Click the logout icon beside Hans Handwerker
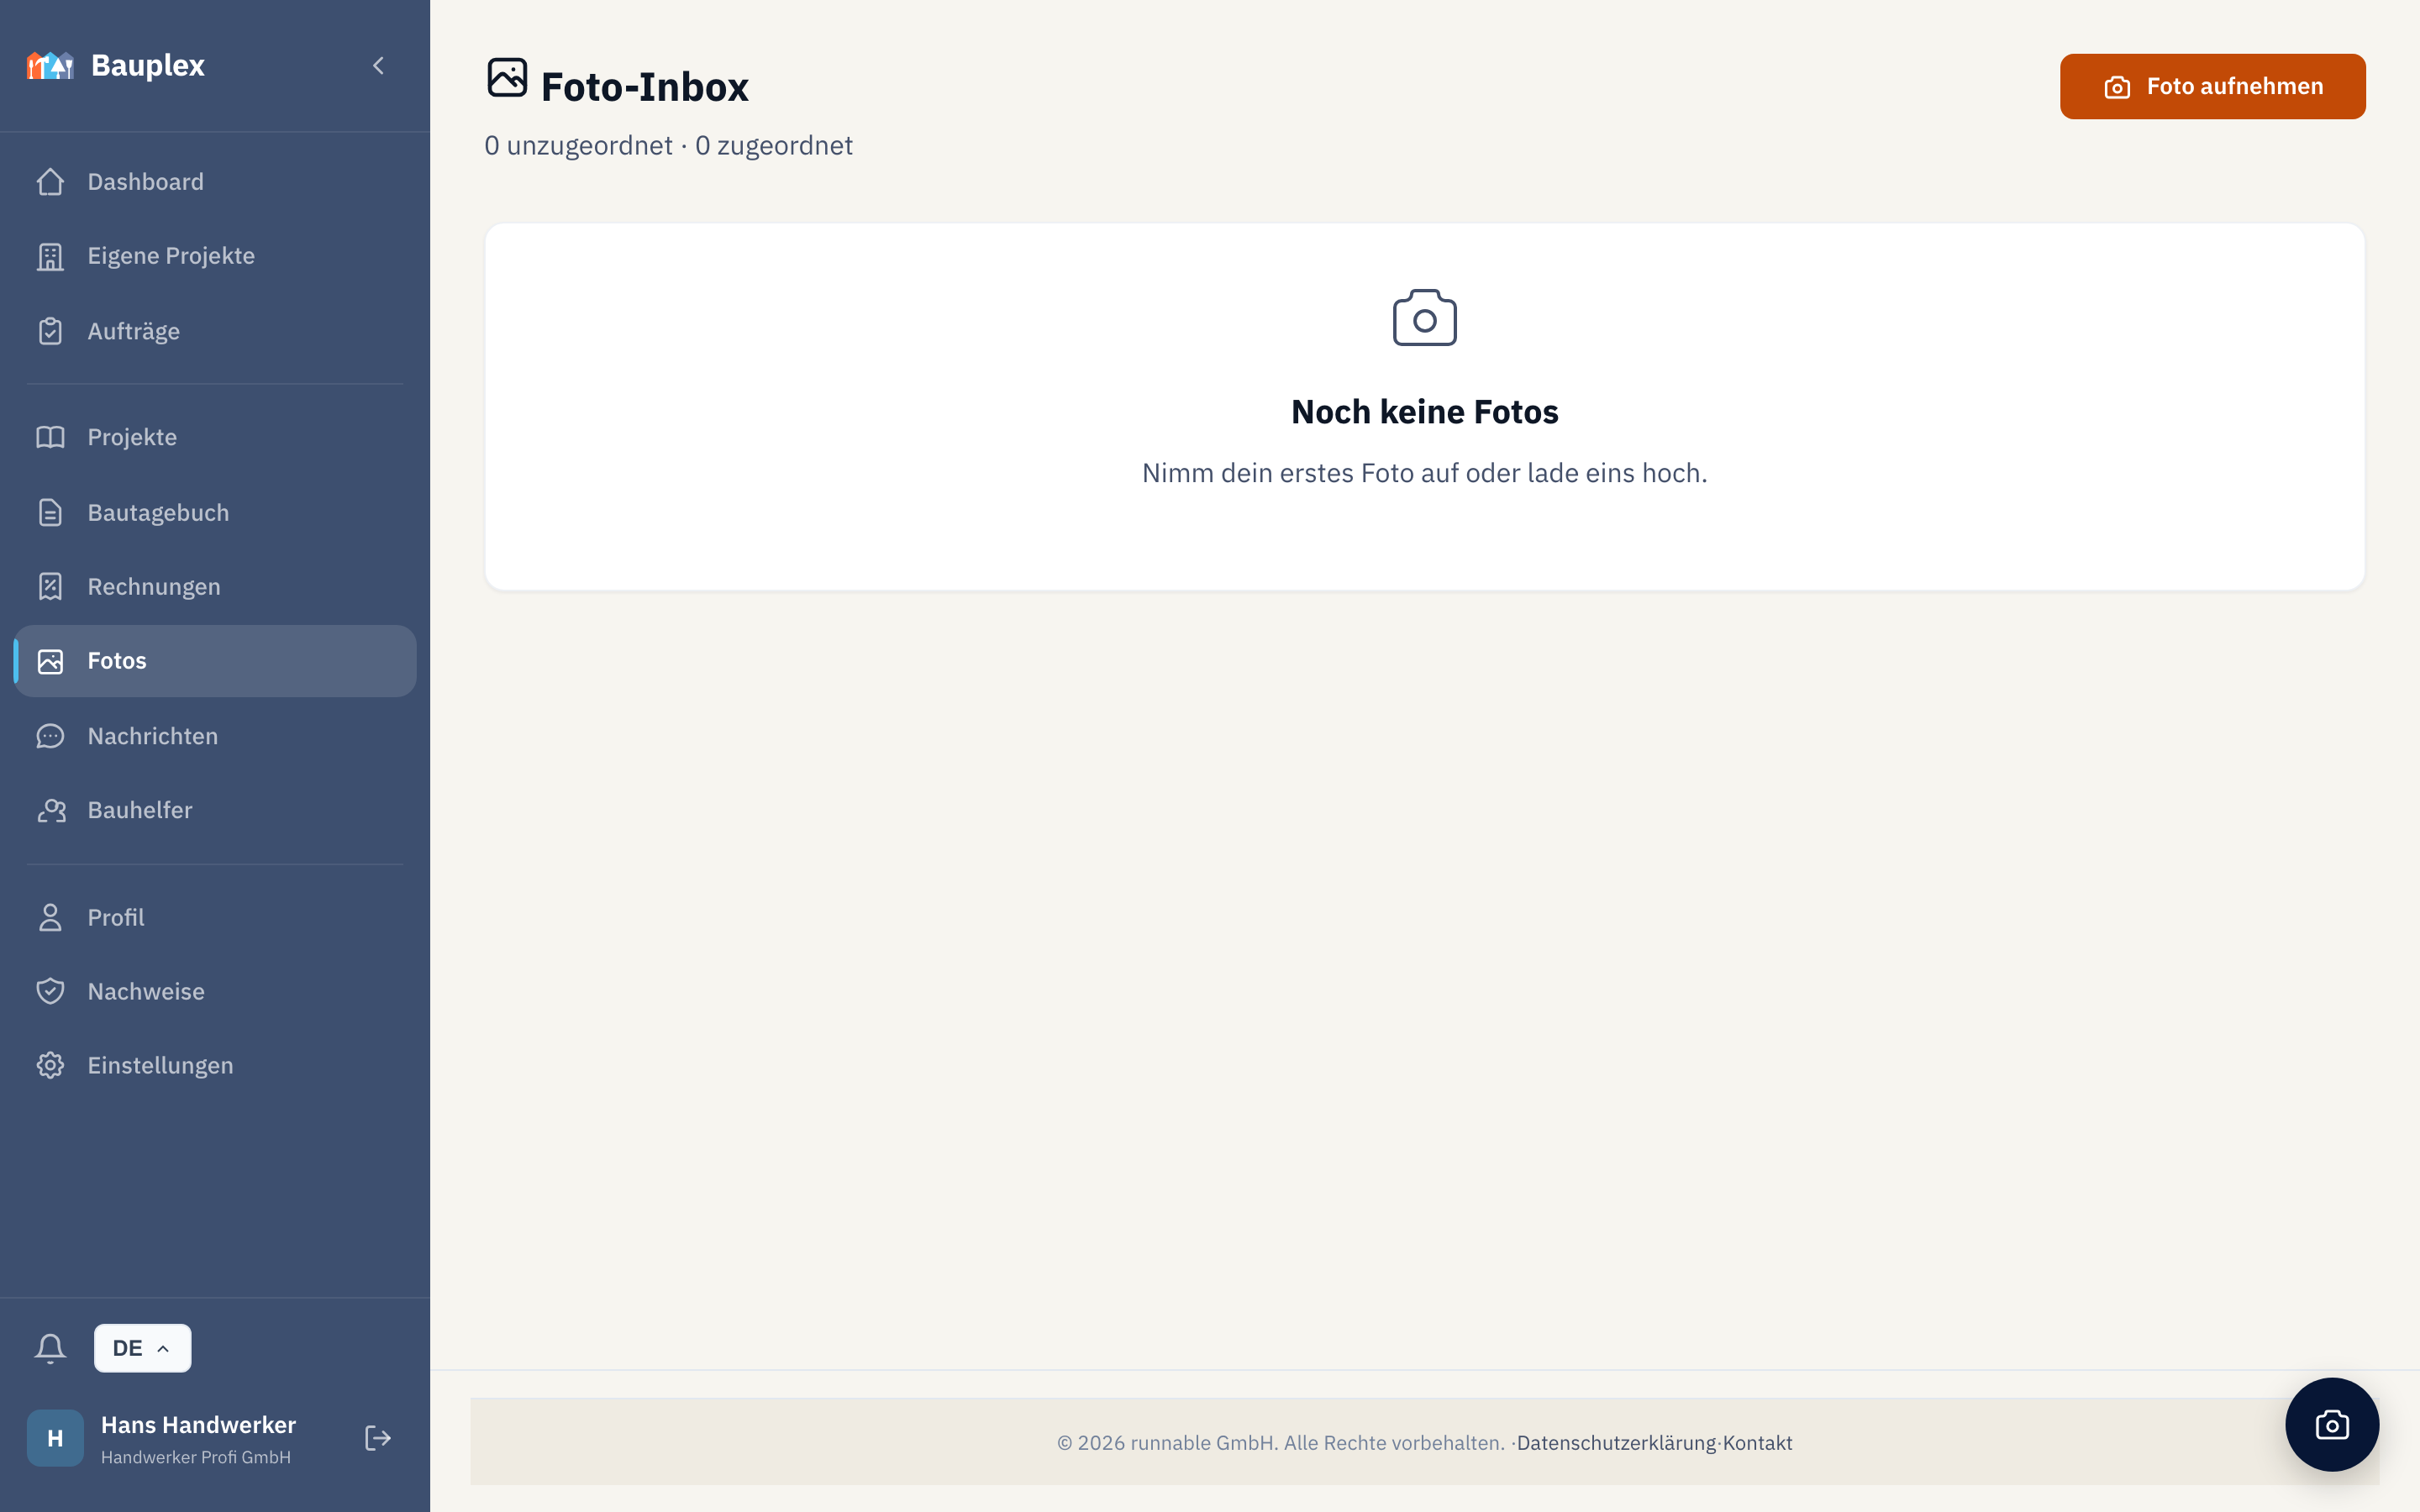 click(377, 1438)
